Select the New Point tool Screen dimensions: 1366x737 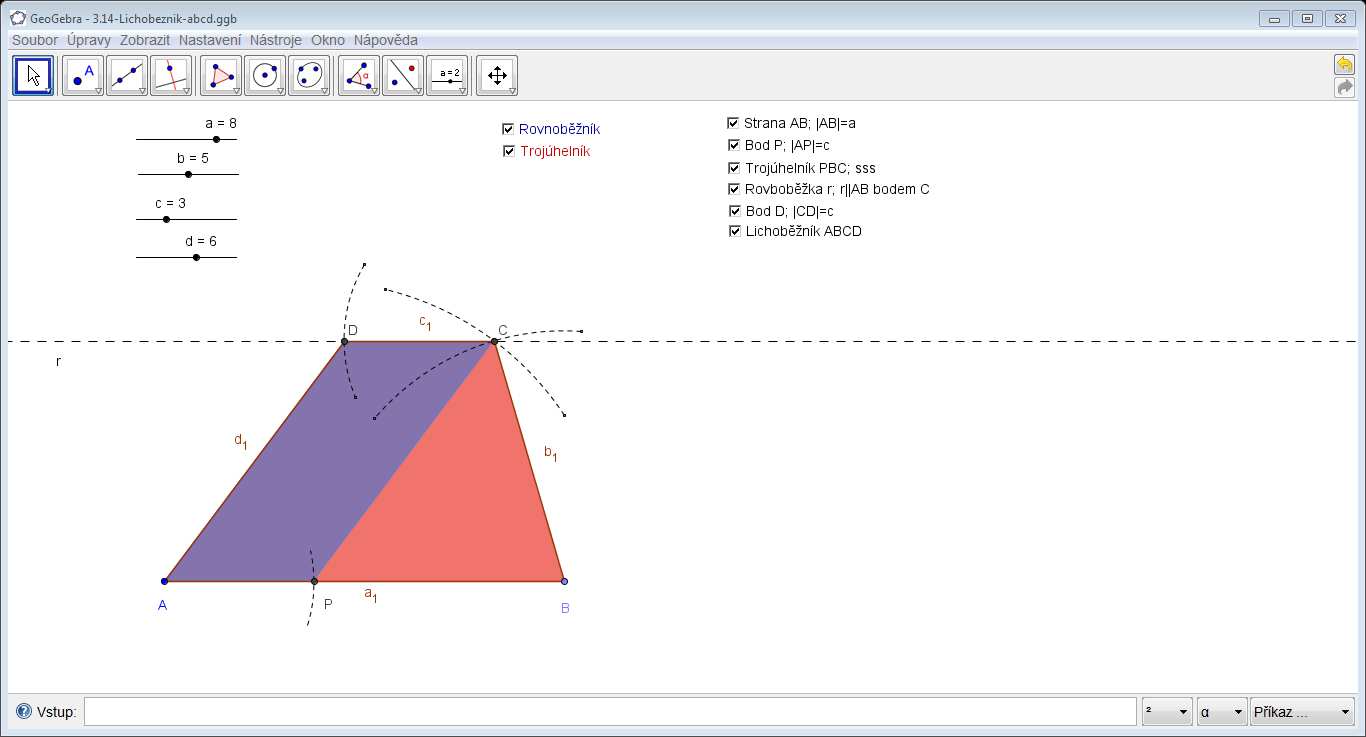pyautogui.click(x=84, y=75)
